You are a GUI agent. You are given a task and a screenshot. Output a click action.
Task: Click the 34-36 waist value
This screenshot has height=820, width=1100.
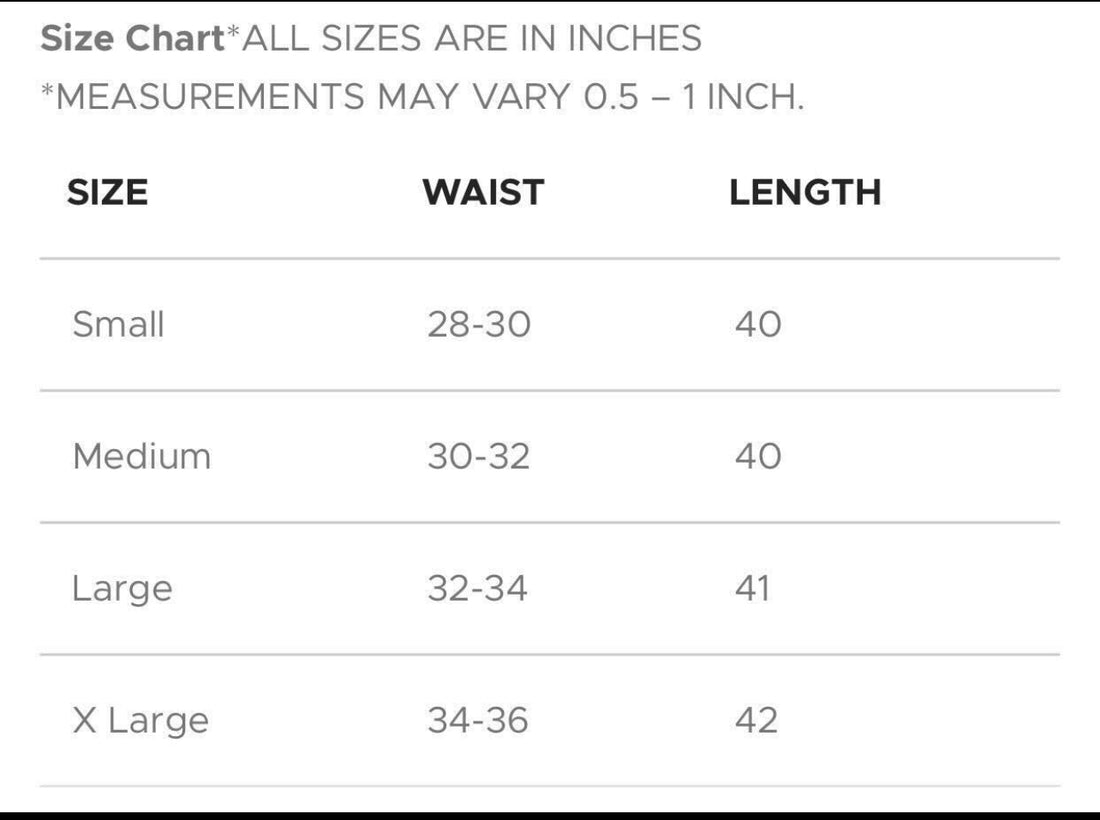[478, 720]
